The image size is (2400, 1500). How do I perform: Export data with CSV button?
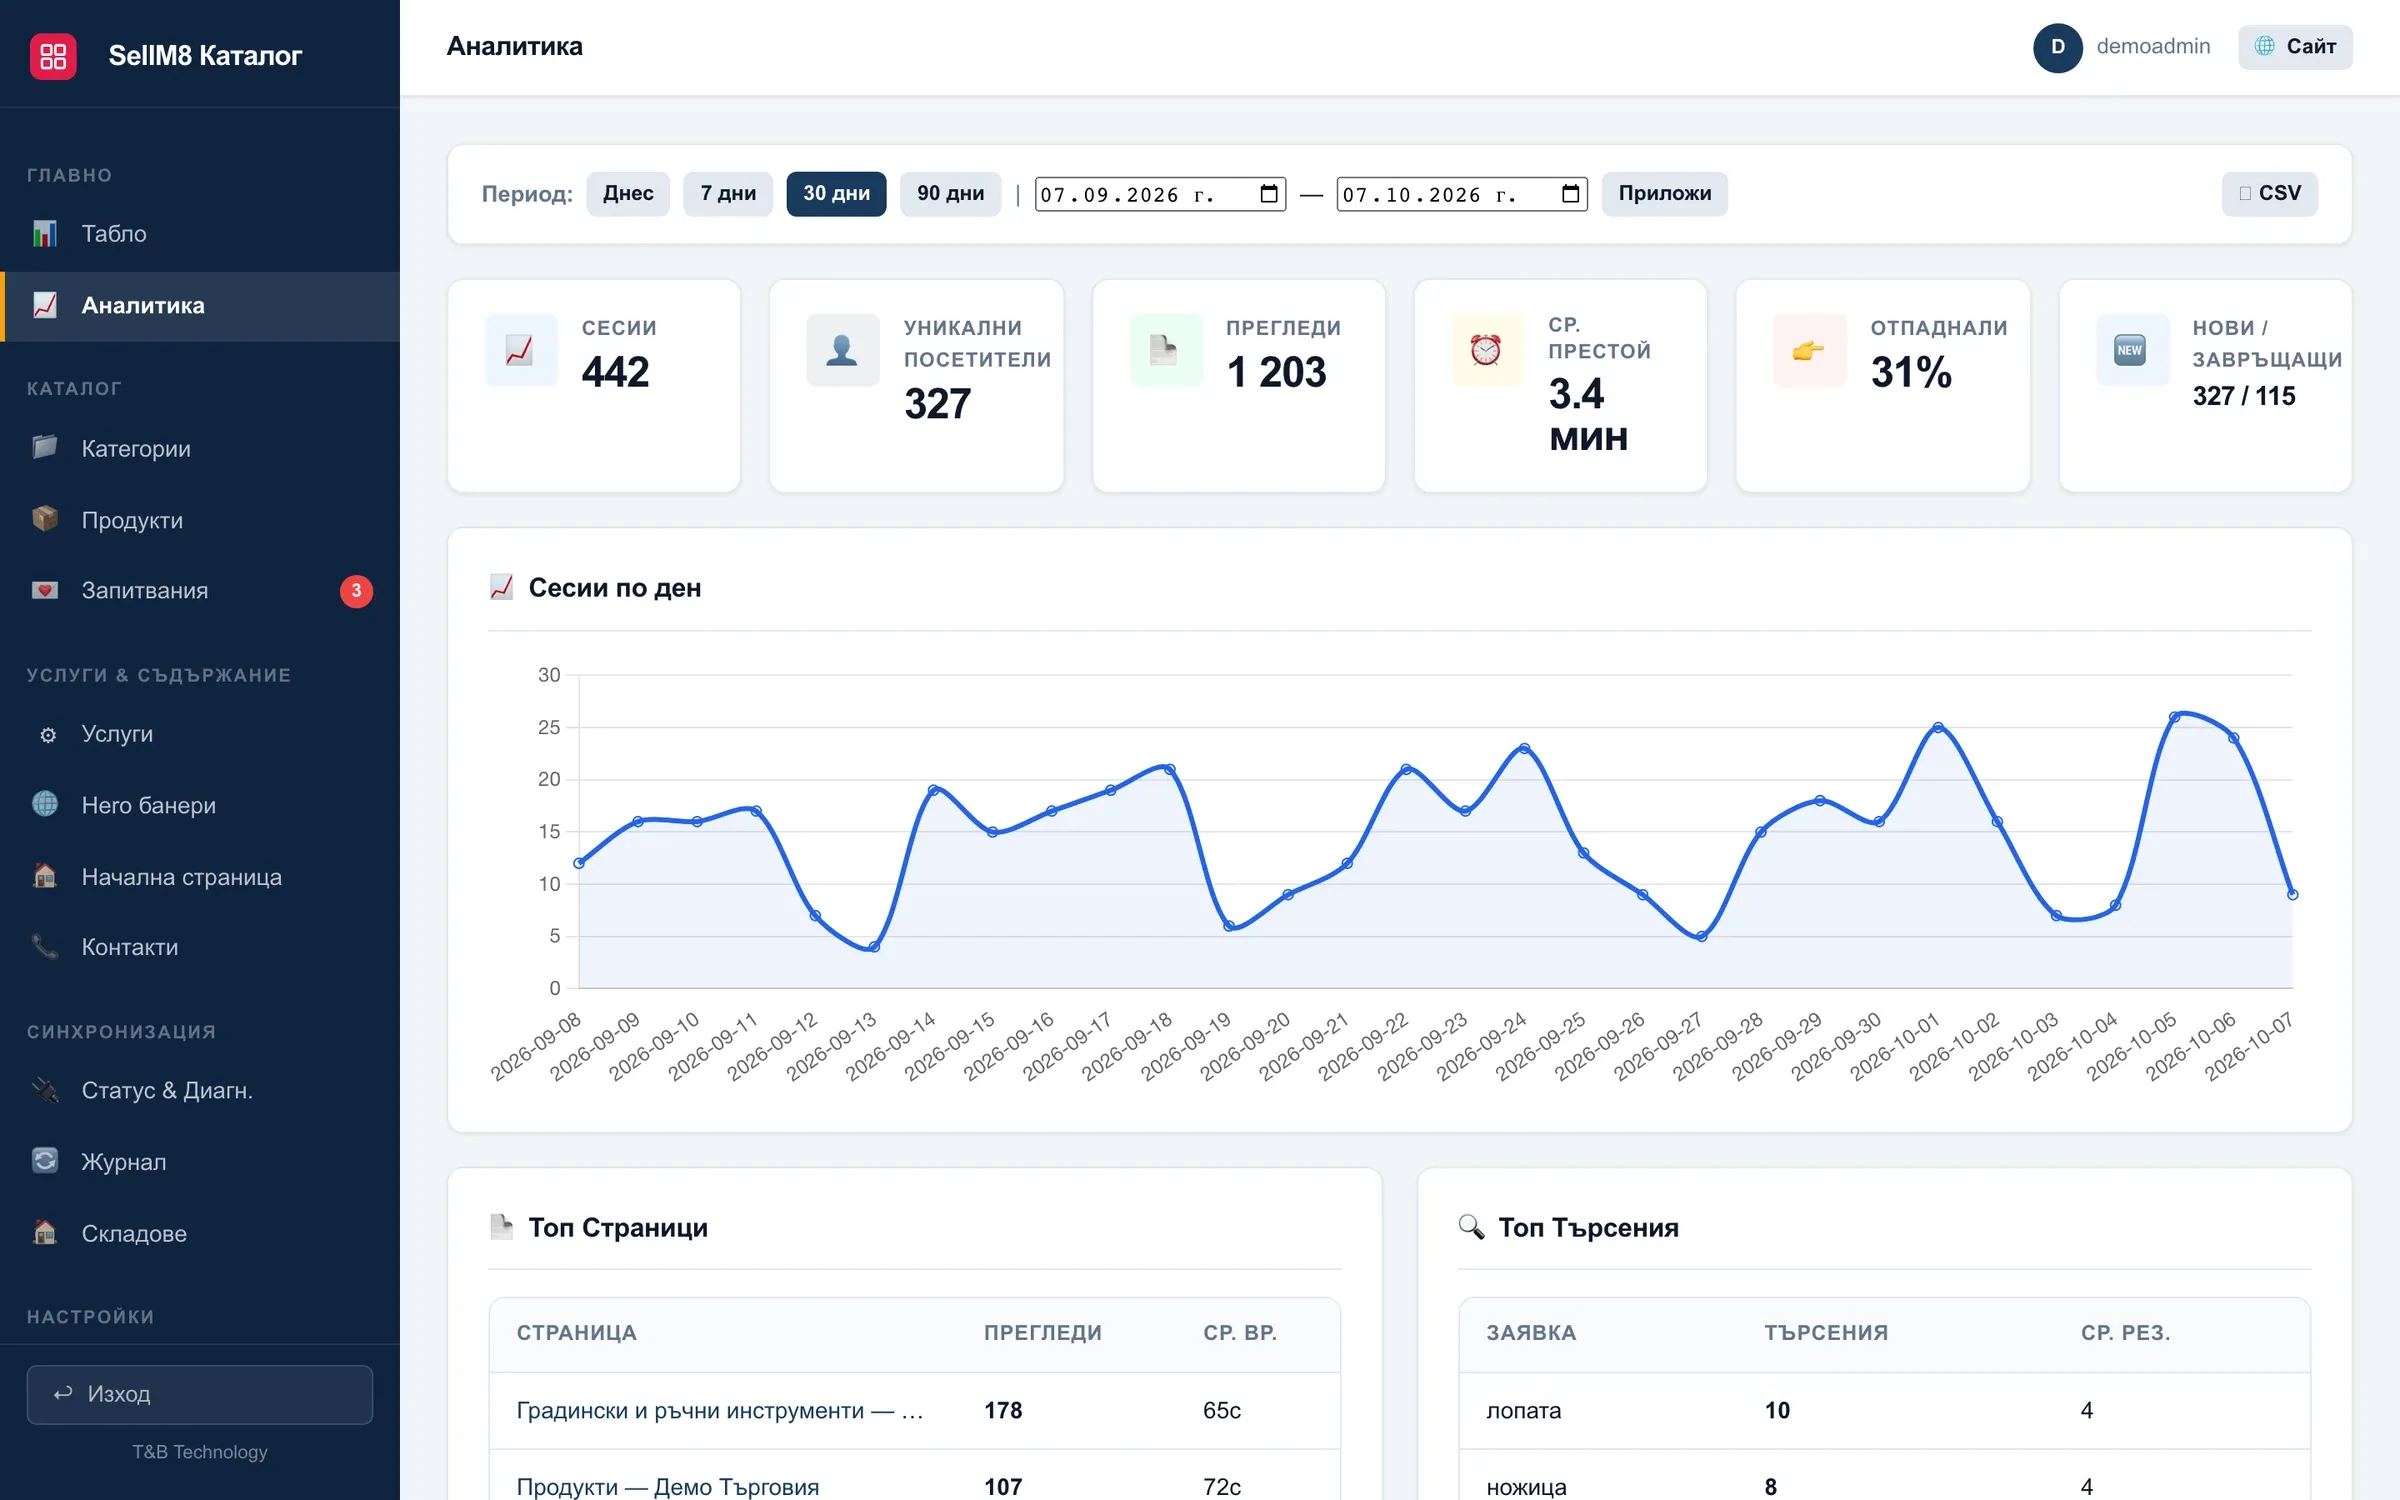(x=2269, y=194)
